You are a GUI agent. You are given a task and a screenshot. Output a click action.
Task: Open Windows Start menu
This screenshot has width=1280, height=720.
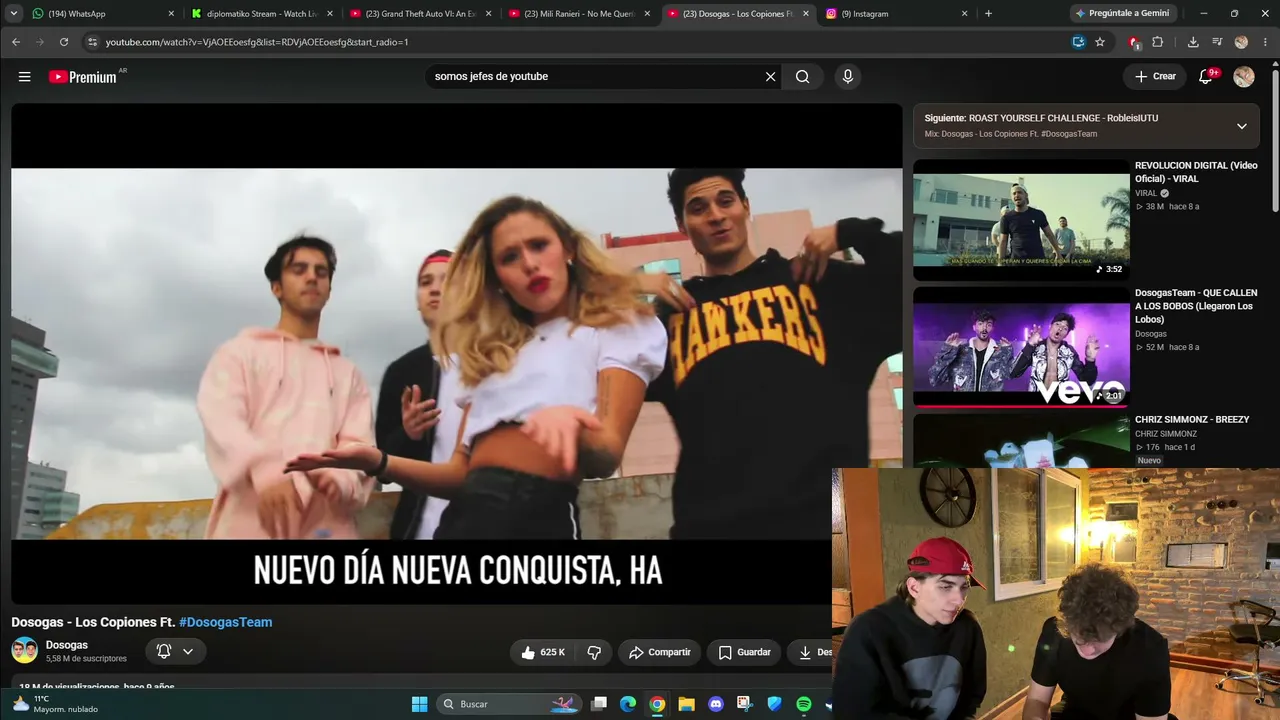tap(420, 704)
